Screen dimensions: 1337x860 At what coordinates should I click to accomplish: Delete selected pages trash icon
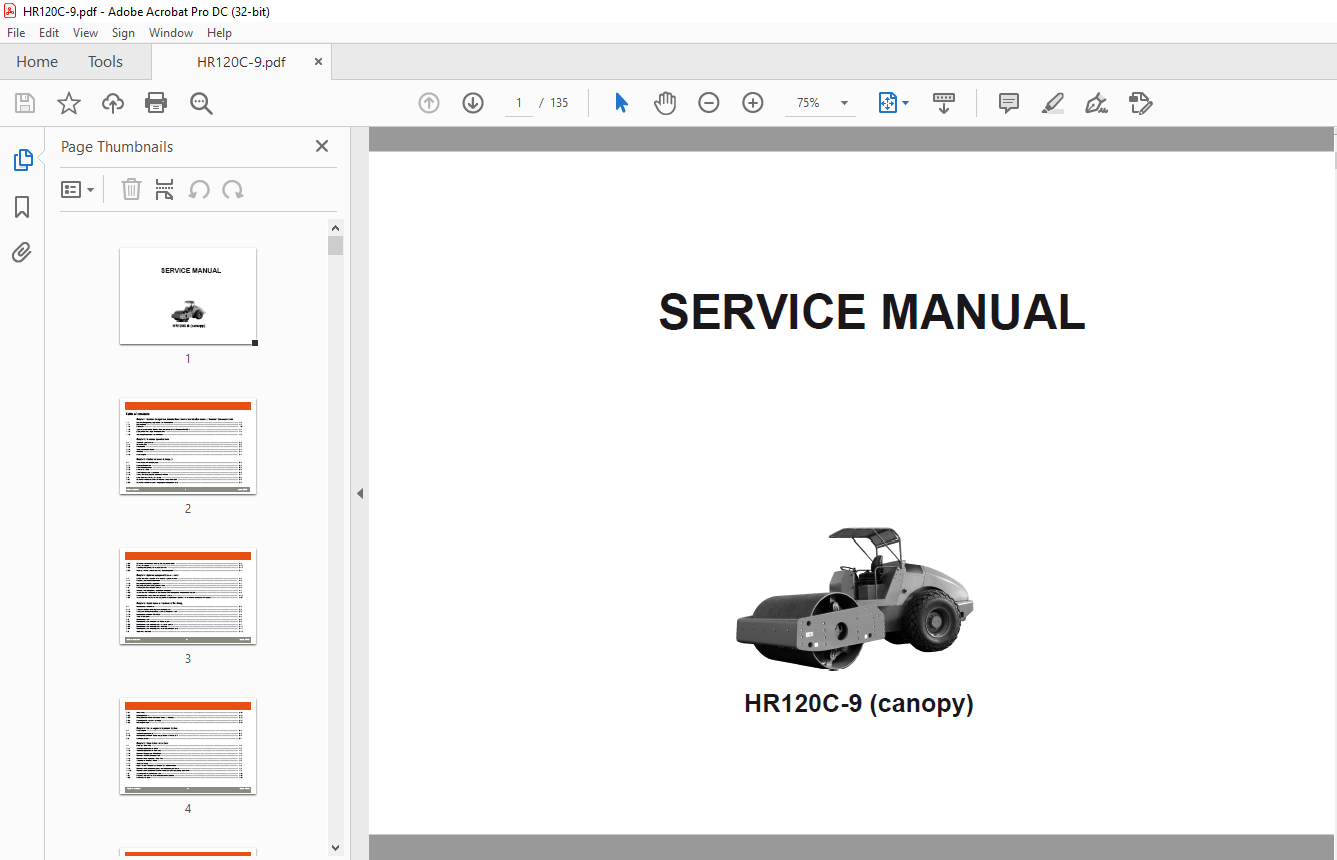(131, 189)
